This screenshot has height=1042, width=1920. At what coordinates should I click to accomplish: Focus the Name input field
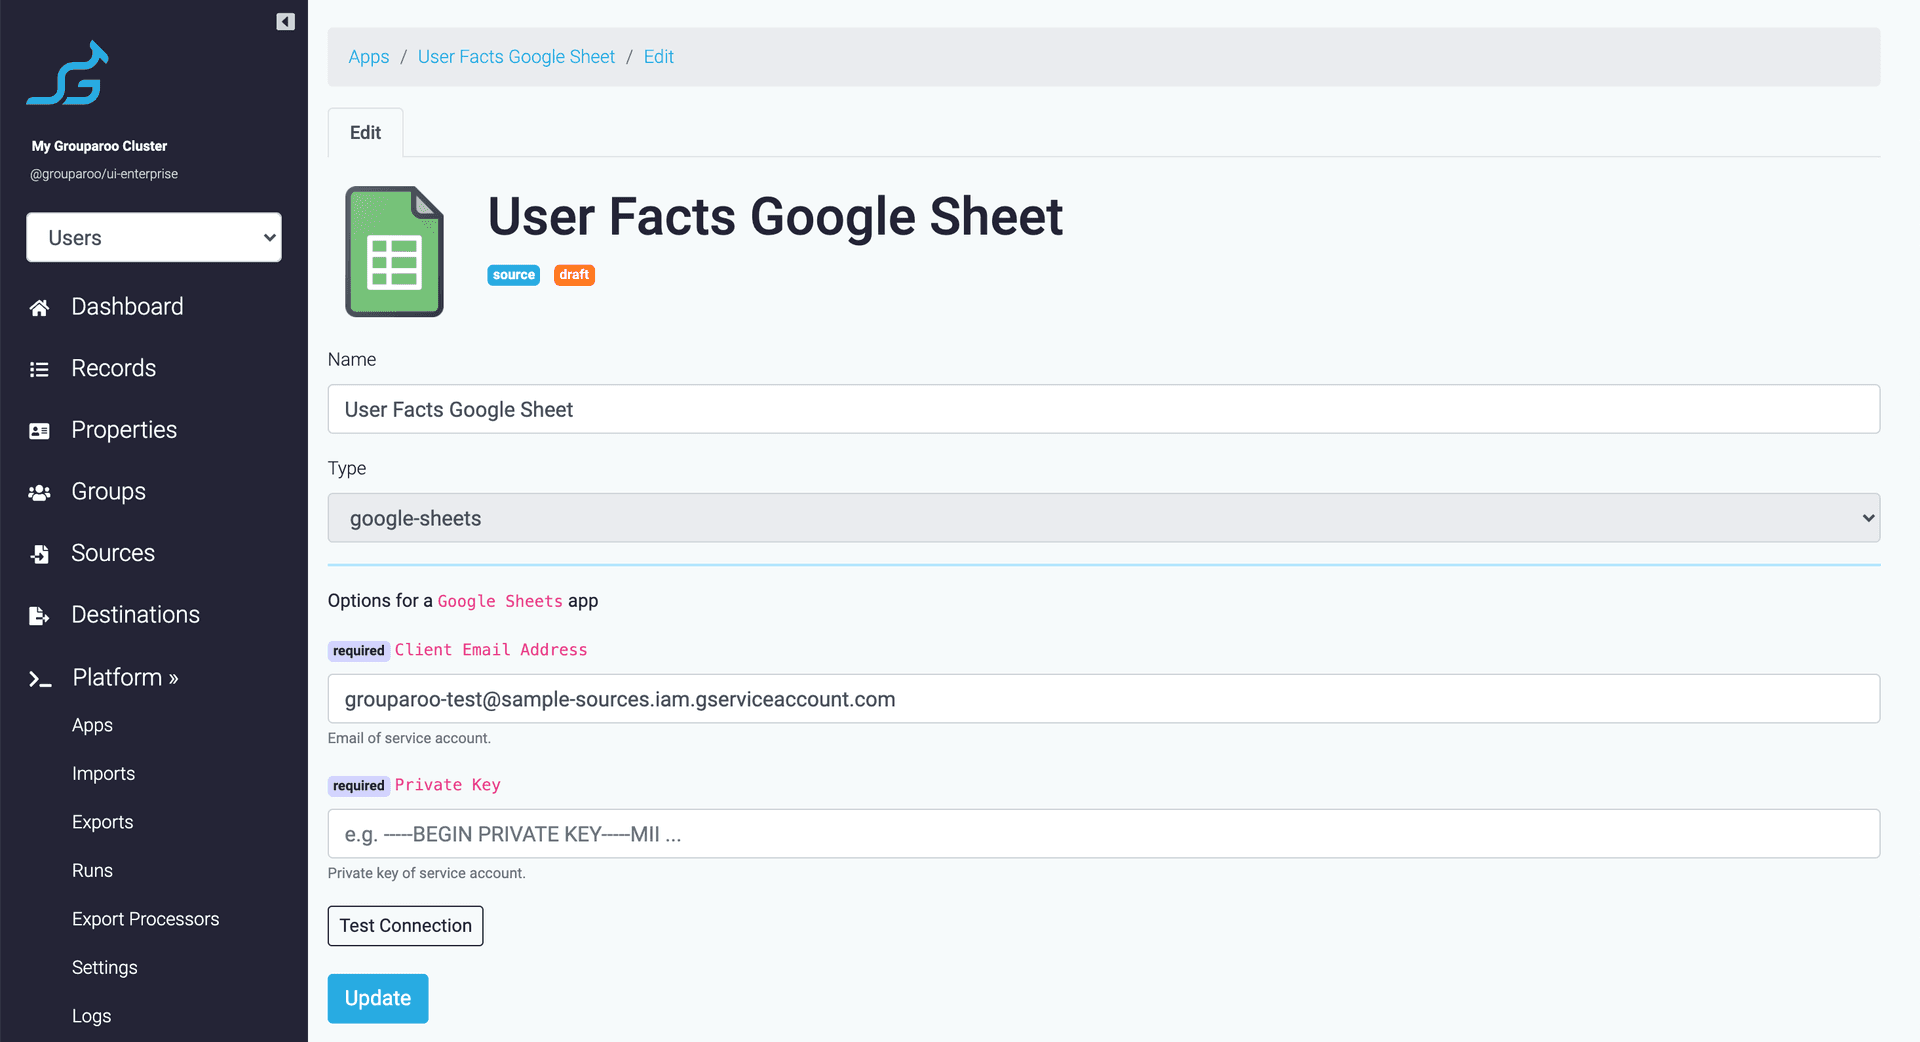[1104, 409]
